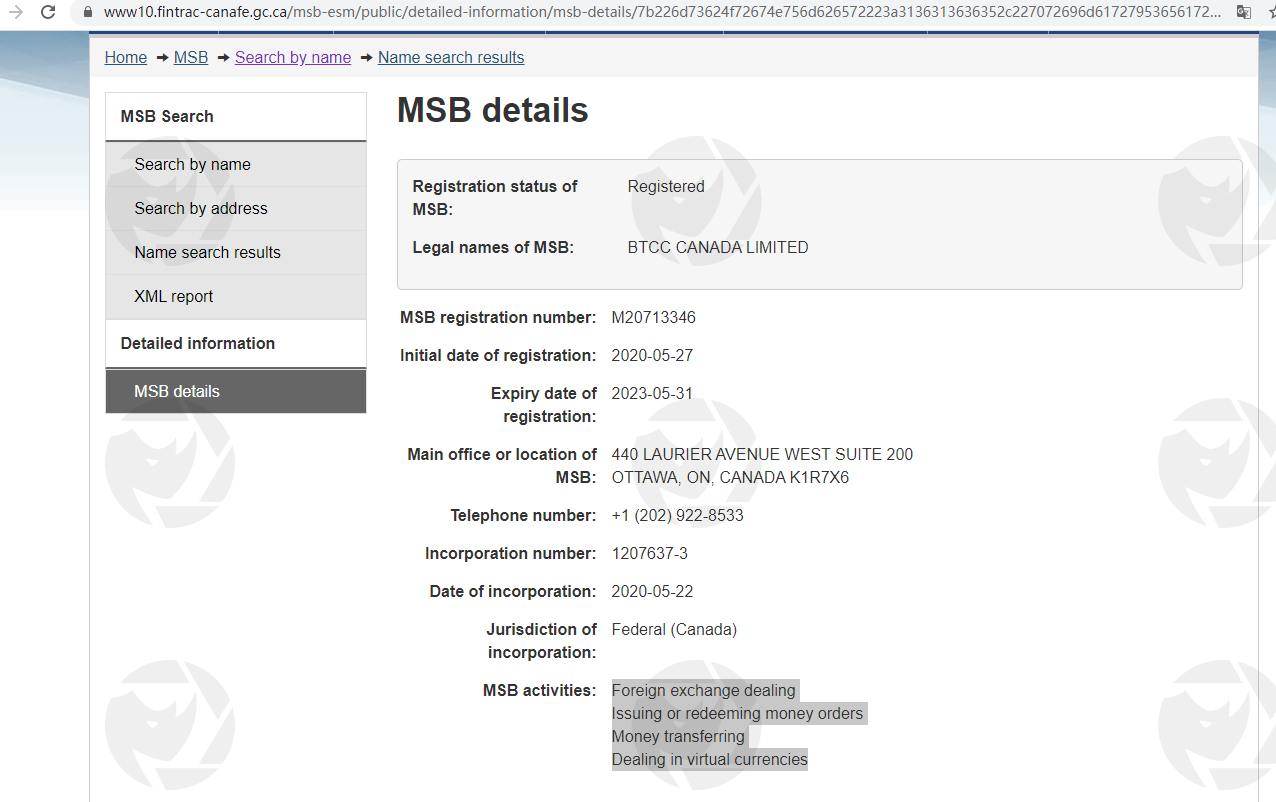The image size is (1276, 802).
Task: Click the Detailed information sidebar heading
Action: click(198, 344)
